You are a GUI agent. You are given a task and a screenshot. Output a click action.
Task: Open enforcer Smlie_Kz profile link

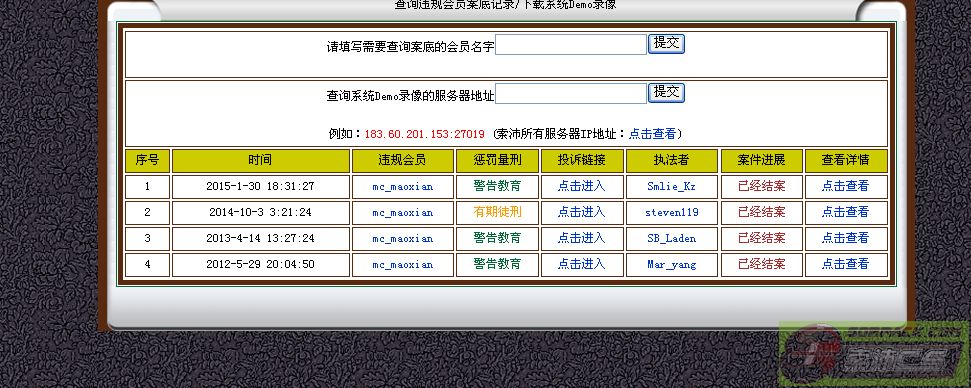tap(671, 186)
